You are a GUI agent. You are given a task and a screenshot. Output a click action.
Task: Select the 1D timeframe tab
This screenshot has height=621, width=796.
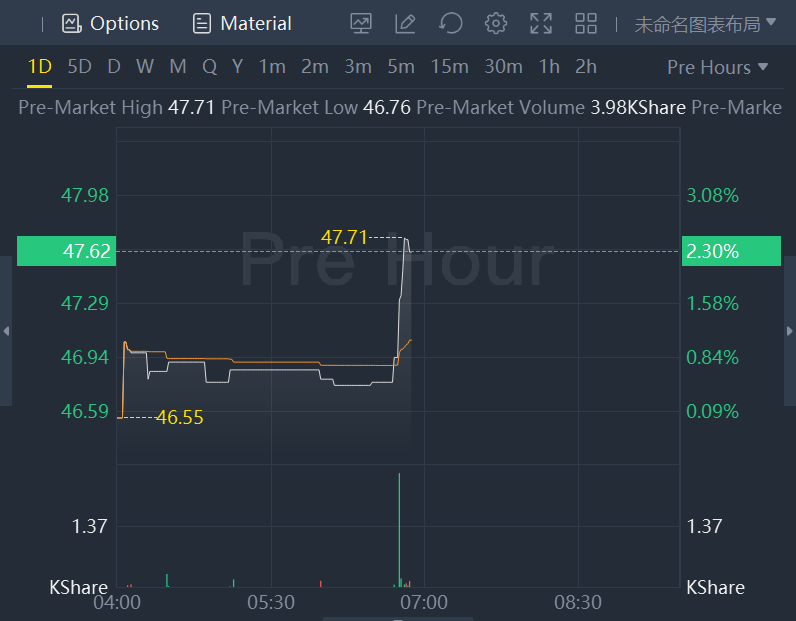click(39, 67)
